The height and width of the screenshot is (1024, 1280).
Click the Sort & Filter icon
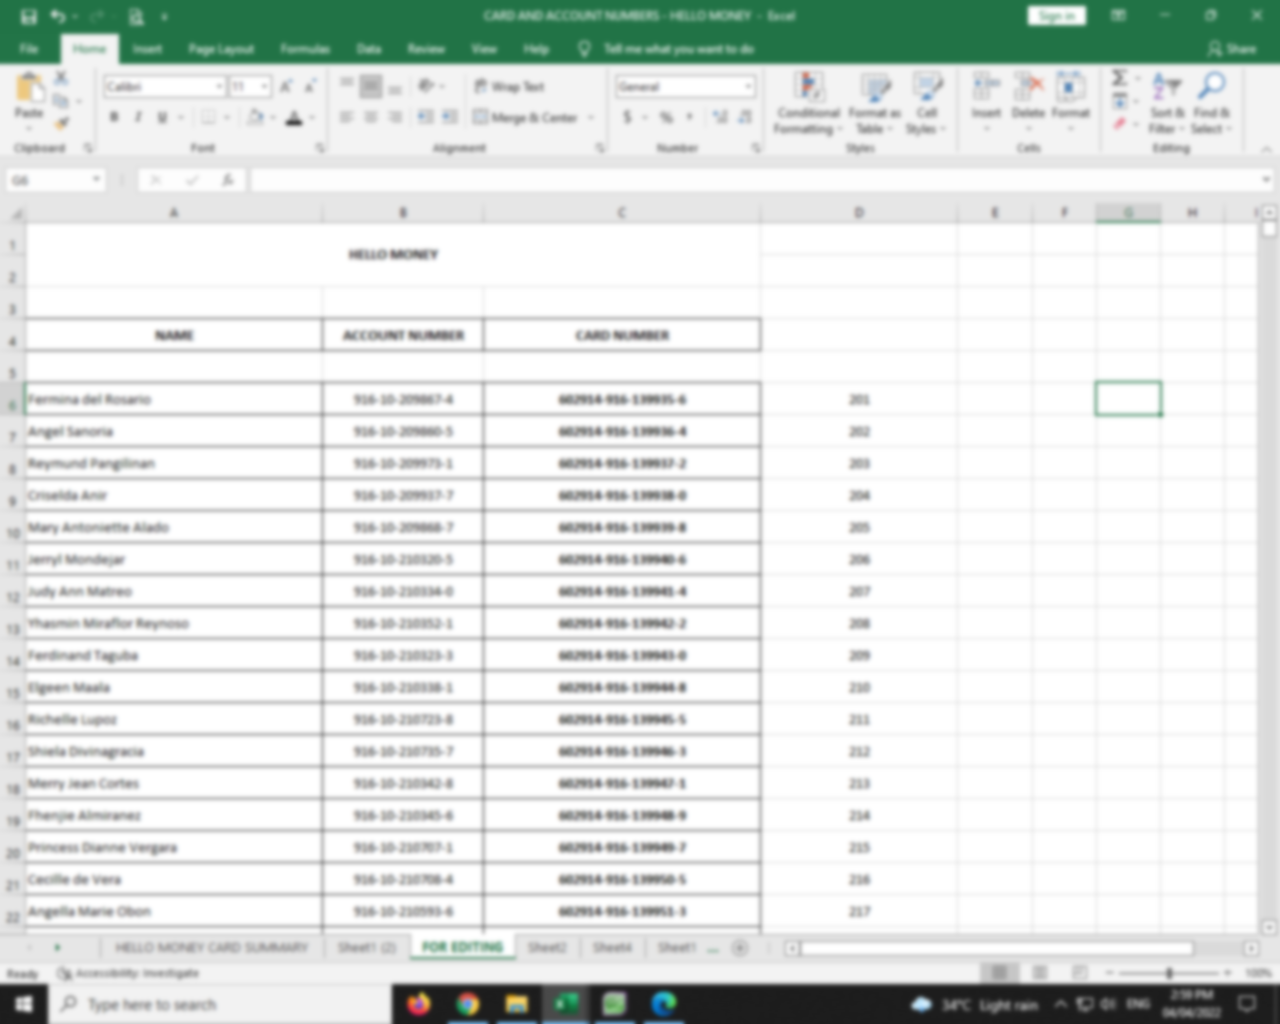pos(1166,102)
